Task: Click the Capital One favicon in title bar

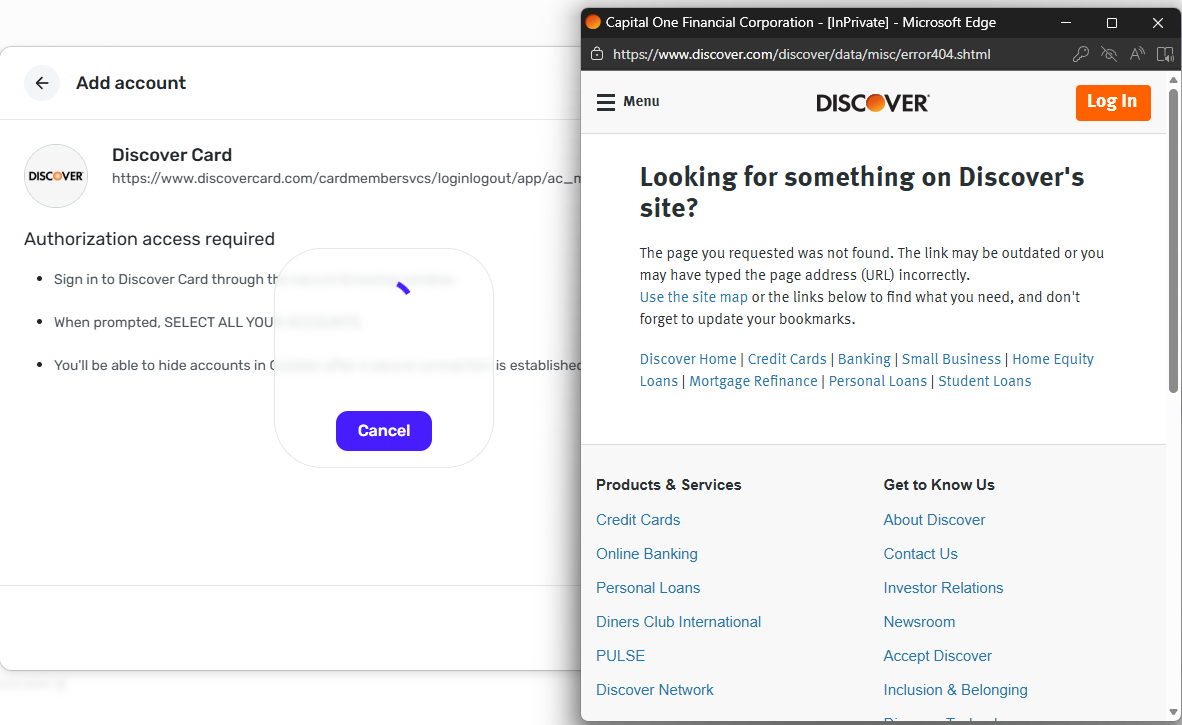Action: coord(593,23)
